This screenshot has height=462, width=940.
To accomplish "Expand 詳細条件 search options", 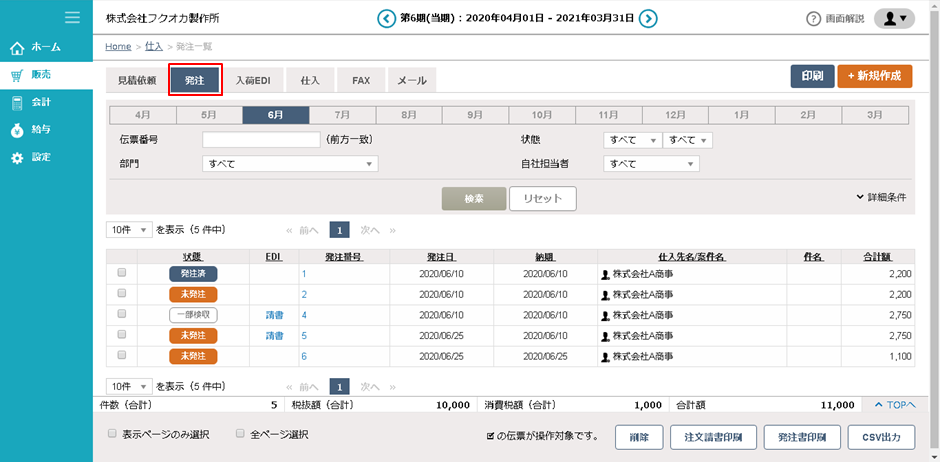I will click(x=881, y=198).
